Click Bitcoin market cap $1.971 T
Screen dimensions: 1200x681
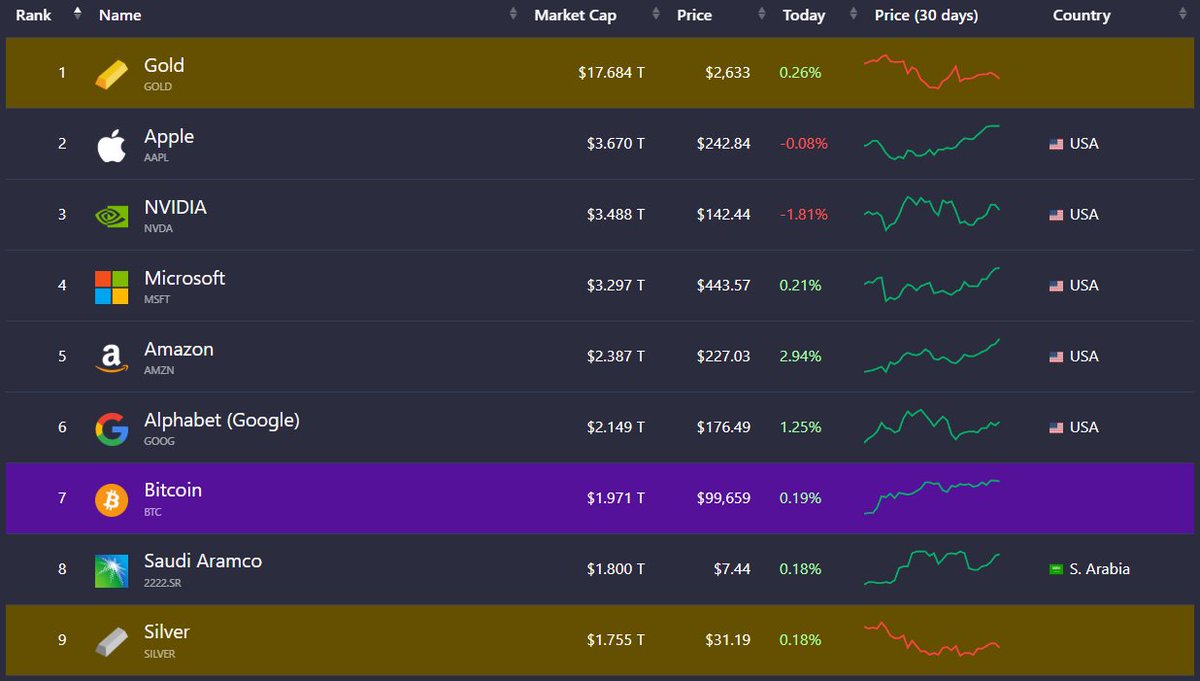(x=616, y=499)
